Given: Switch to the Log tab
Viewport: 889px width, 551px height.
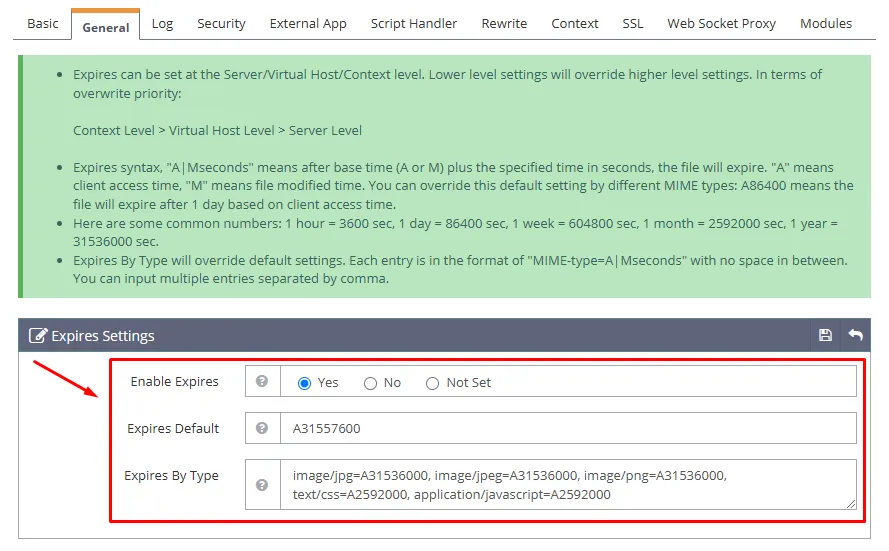Looking at the screenshot, I should tap(162, 23).
